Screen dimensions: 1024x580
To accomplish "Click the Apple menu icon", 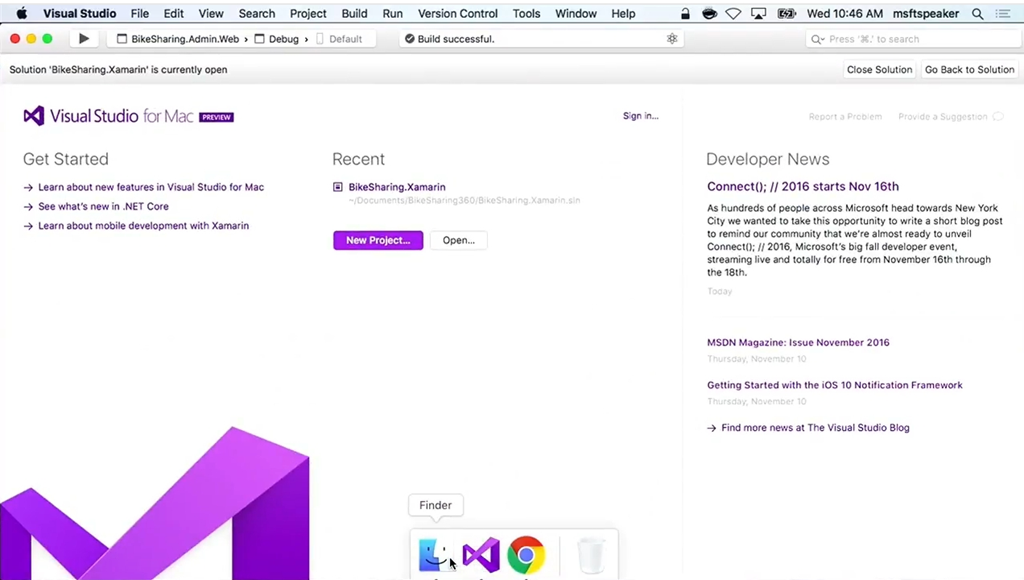I will 22,13.
